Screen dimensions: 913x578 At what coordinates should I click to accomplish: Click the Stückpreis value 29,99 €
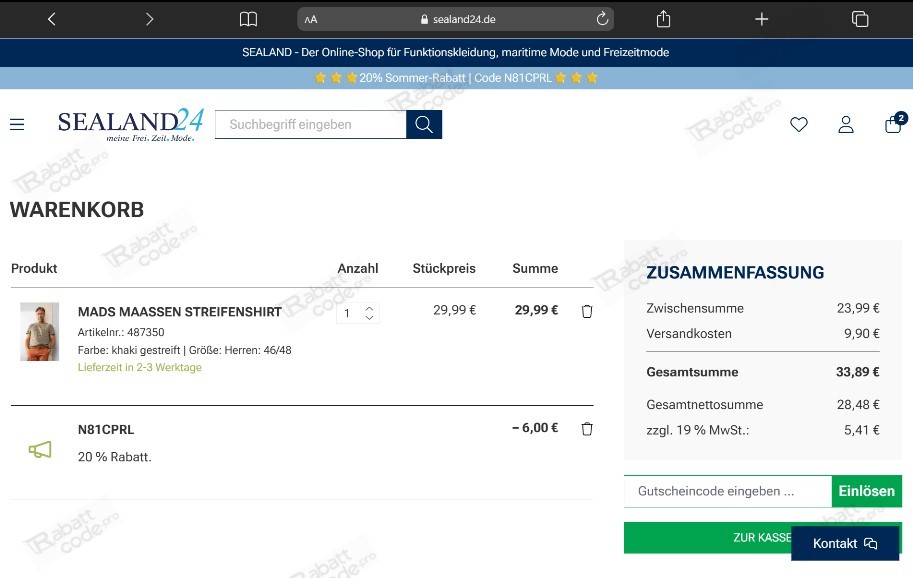tap(454, 310)
